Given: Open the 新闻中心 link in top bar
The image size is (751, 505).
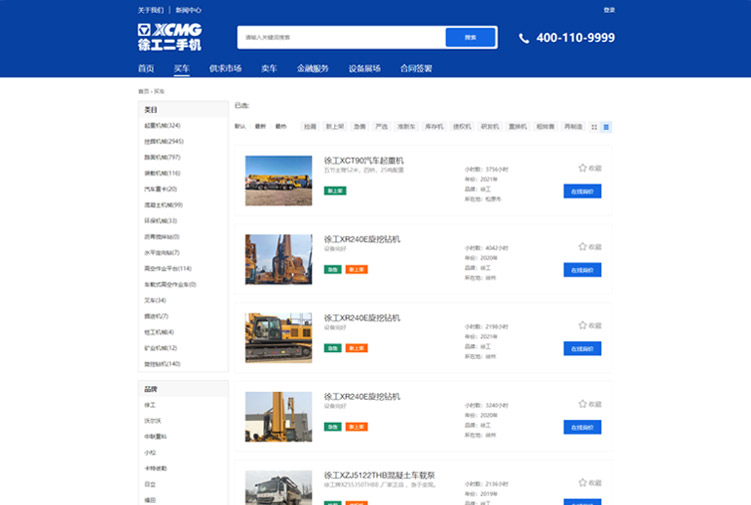Looking at the screenshot, I should pyautogui.click(x=188, y=10).
